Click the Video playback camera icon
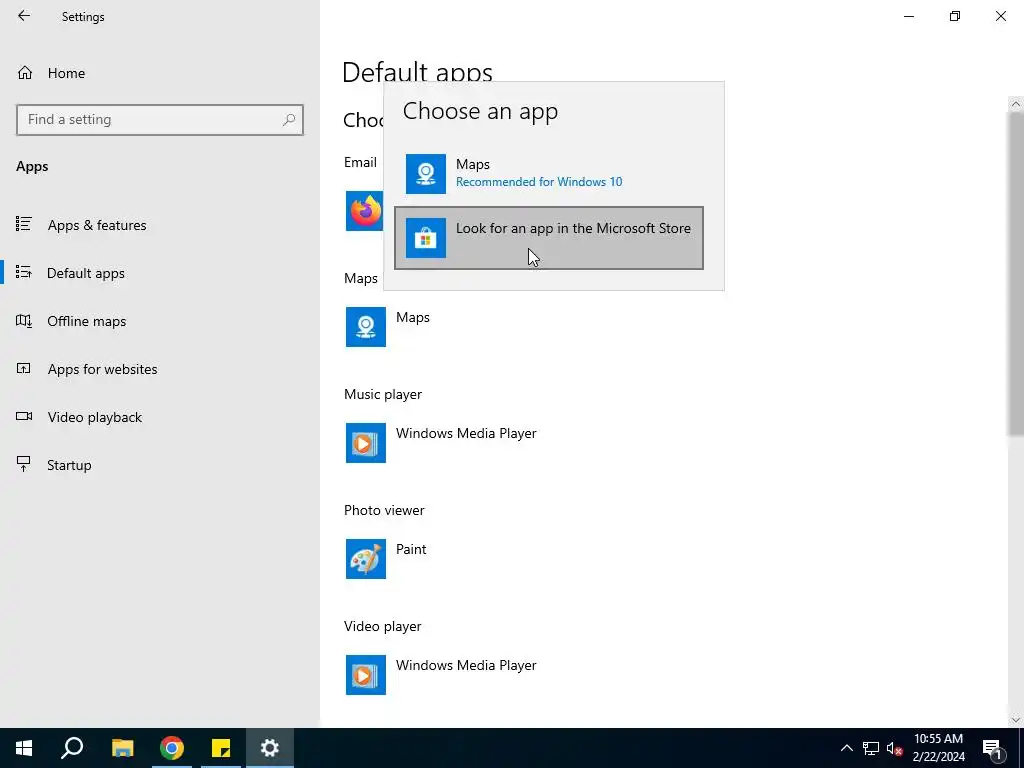Screen dimensions: 1024x768 tap(24, 416)
